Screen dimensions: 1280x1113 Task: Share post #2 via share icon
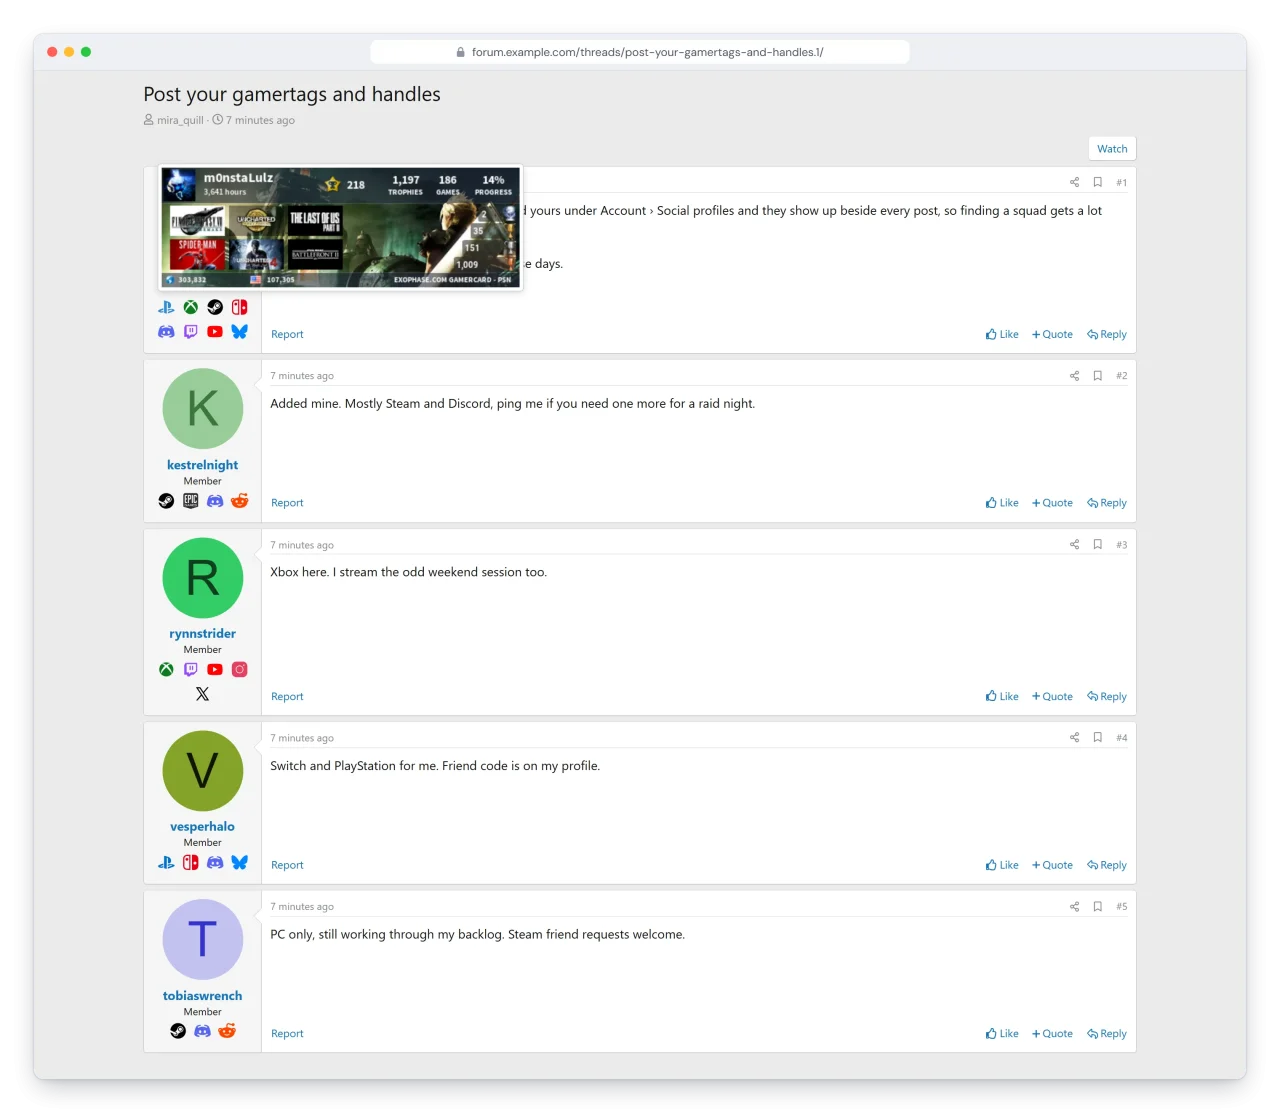click(1074, 376)
